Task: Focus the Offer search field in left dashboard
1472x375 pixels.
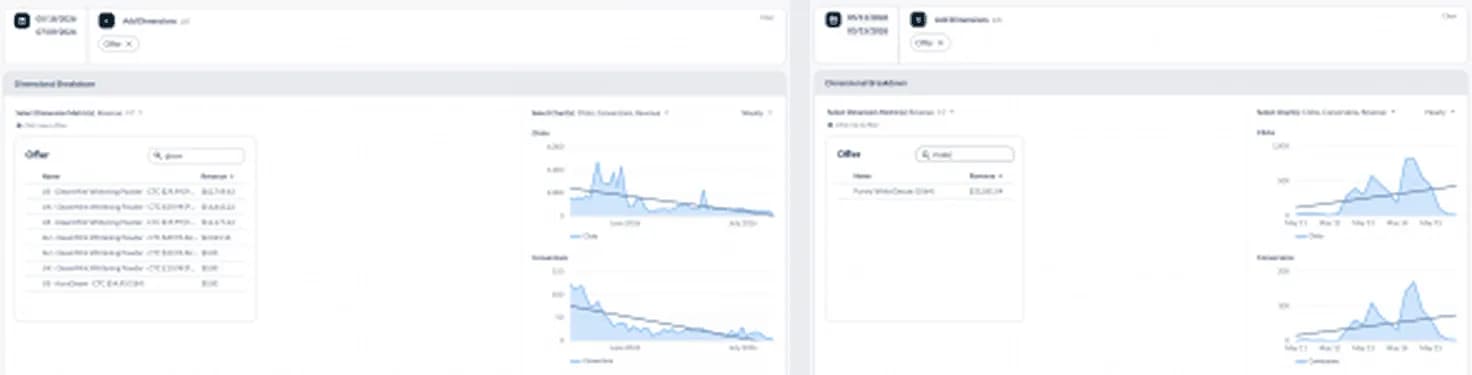Action: pos(196,155)
